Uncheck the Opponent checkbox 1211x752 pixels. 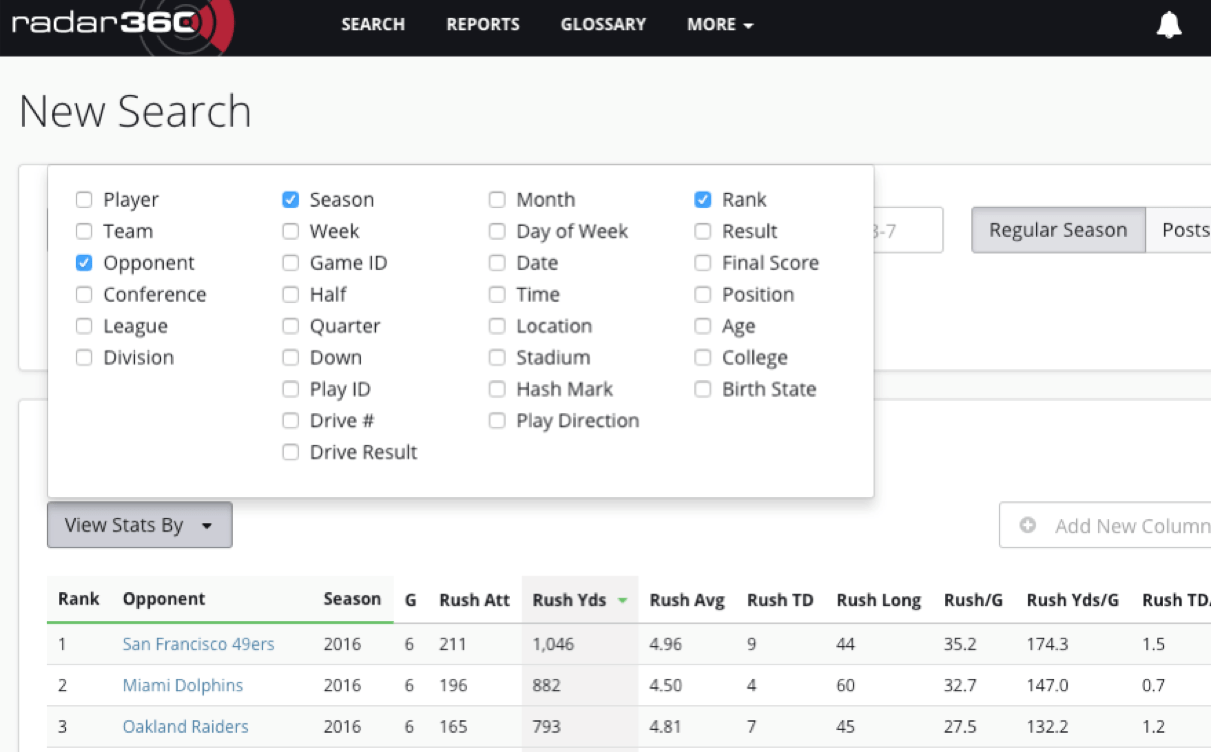pyautogui.click(x=84, y=263)
